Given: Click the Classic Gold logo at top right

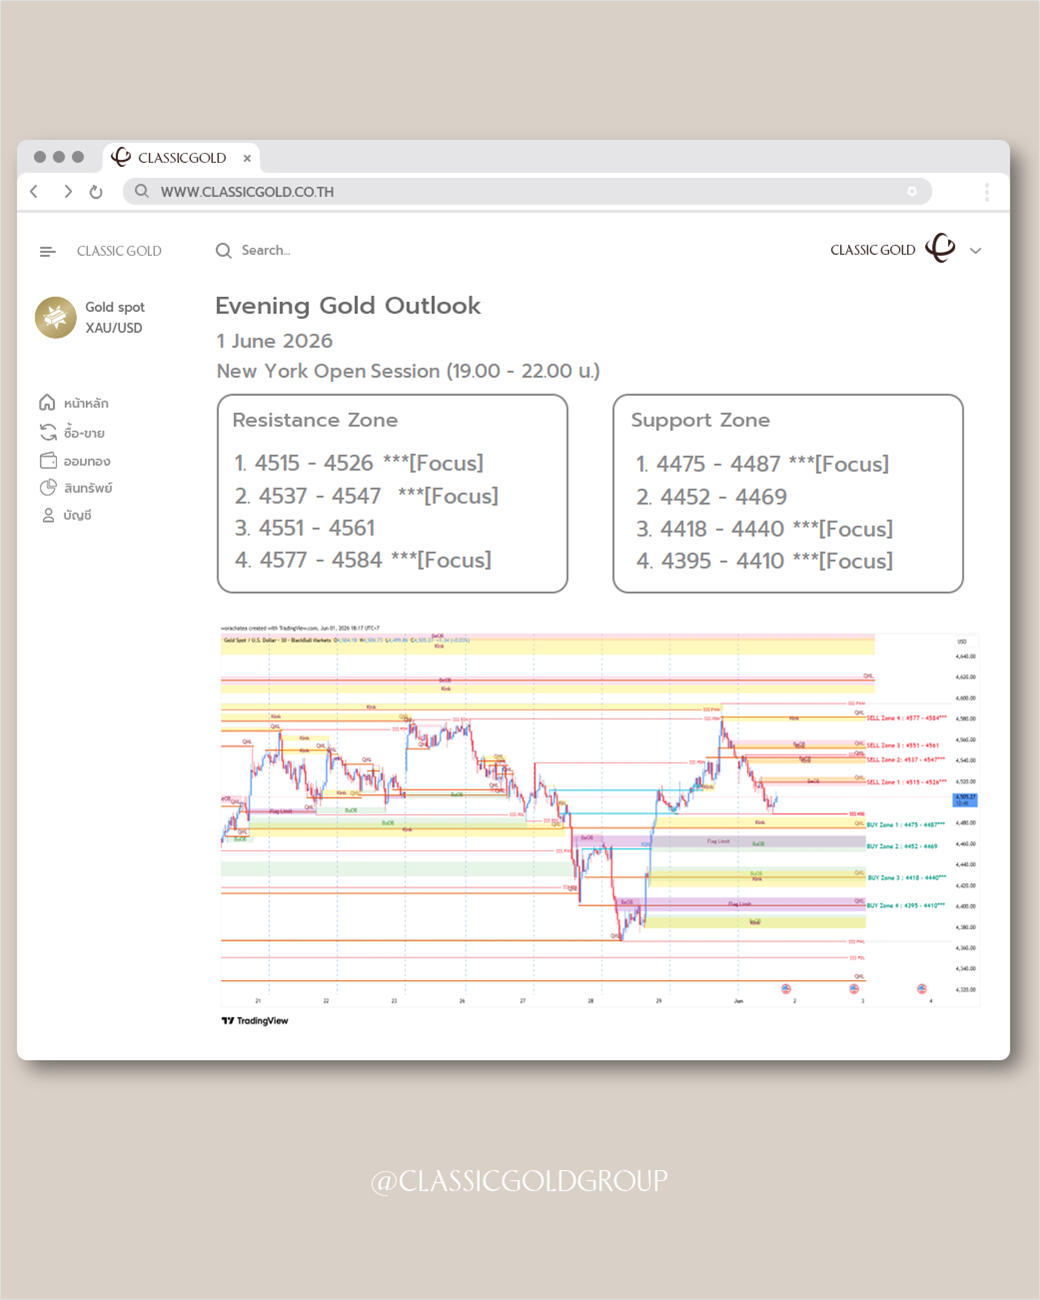Looking at the screenshot, I should point(940,248).
